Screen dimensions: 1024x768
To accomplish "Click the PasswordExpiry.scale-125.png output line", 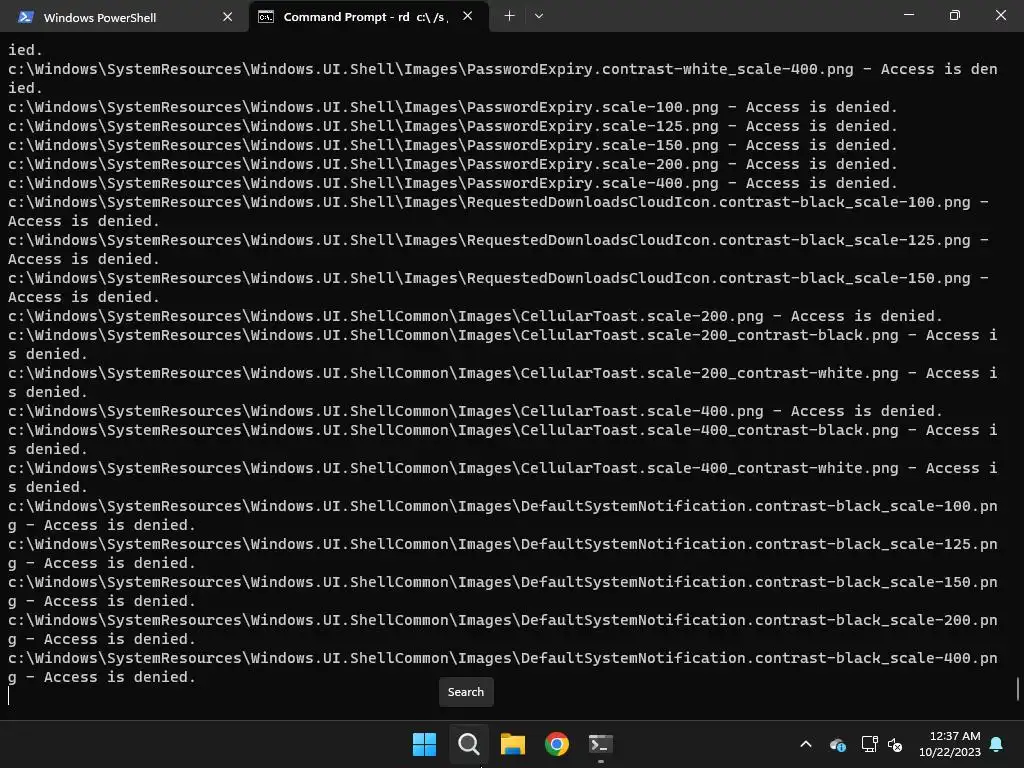I will pos(453,126).
